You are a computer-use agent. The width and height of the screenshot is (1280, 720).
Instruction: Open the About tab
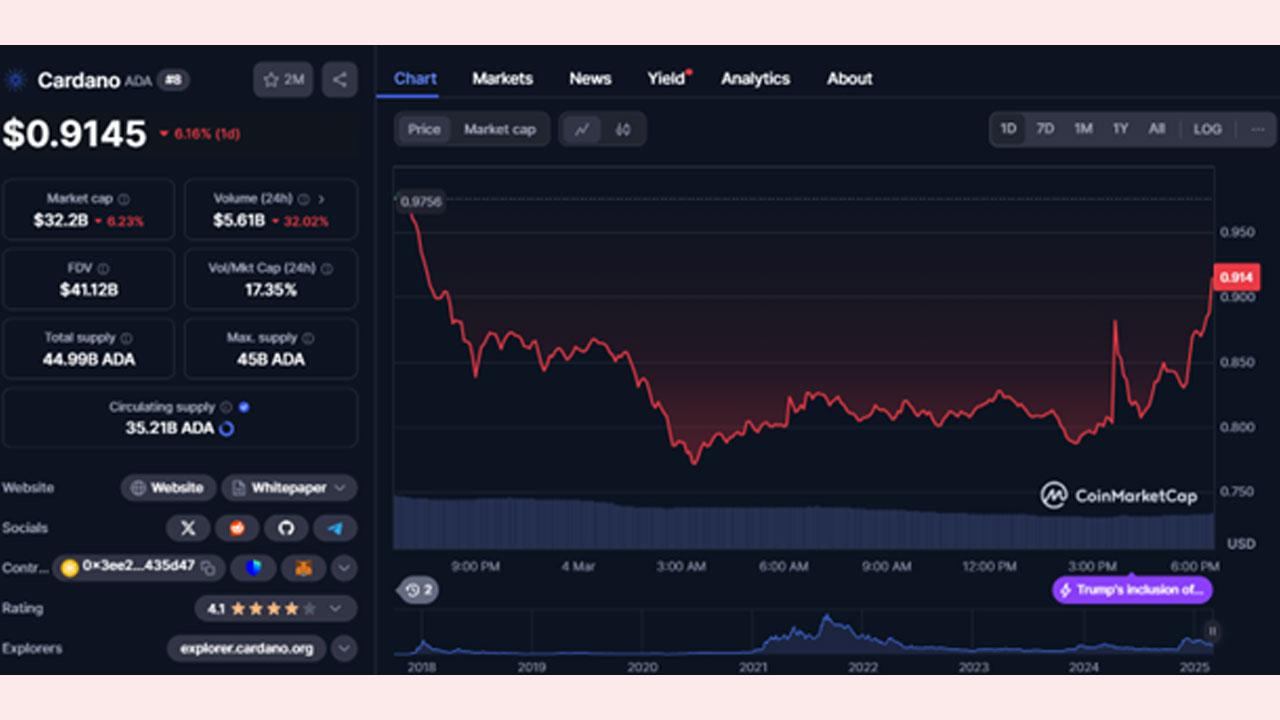849,78
